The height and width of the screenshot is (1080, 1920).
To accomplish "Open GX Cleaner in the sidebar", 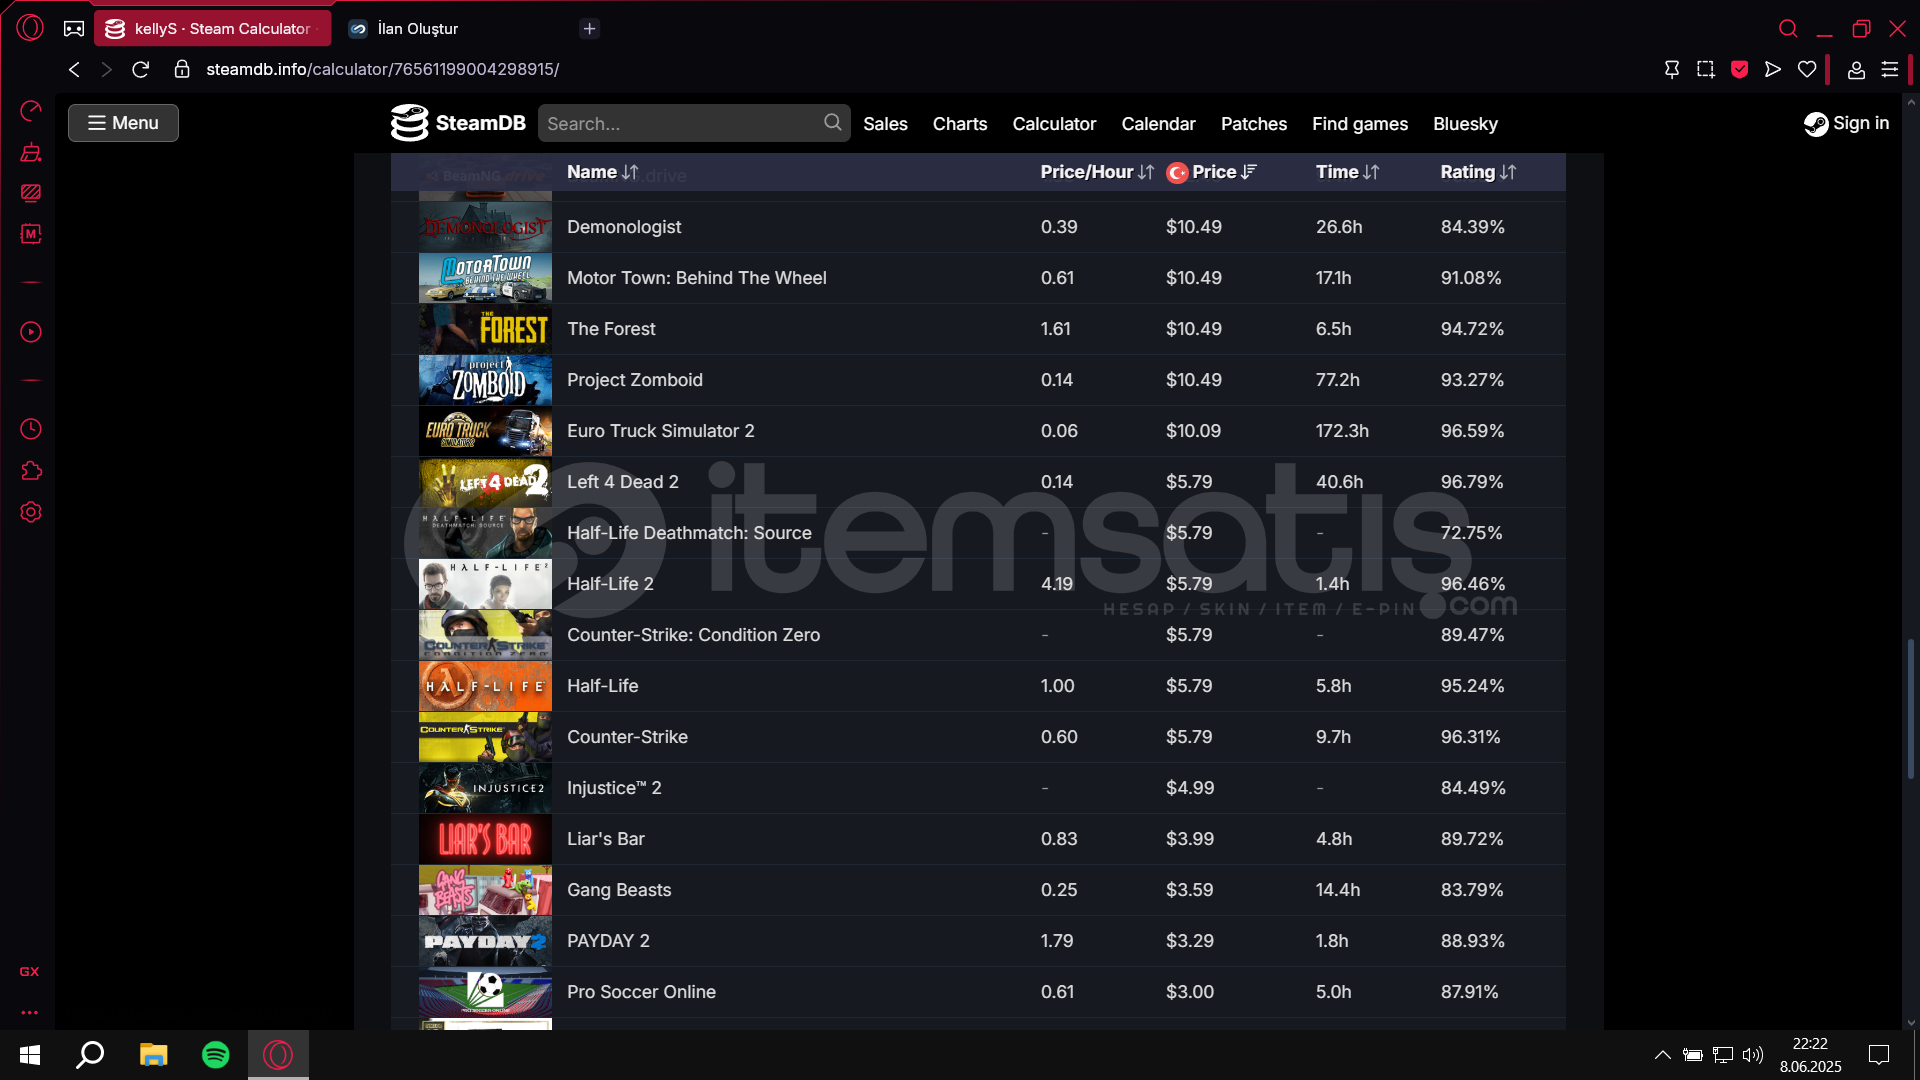I will 31,152.
